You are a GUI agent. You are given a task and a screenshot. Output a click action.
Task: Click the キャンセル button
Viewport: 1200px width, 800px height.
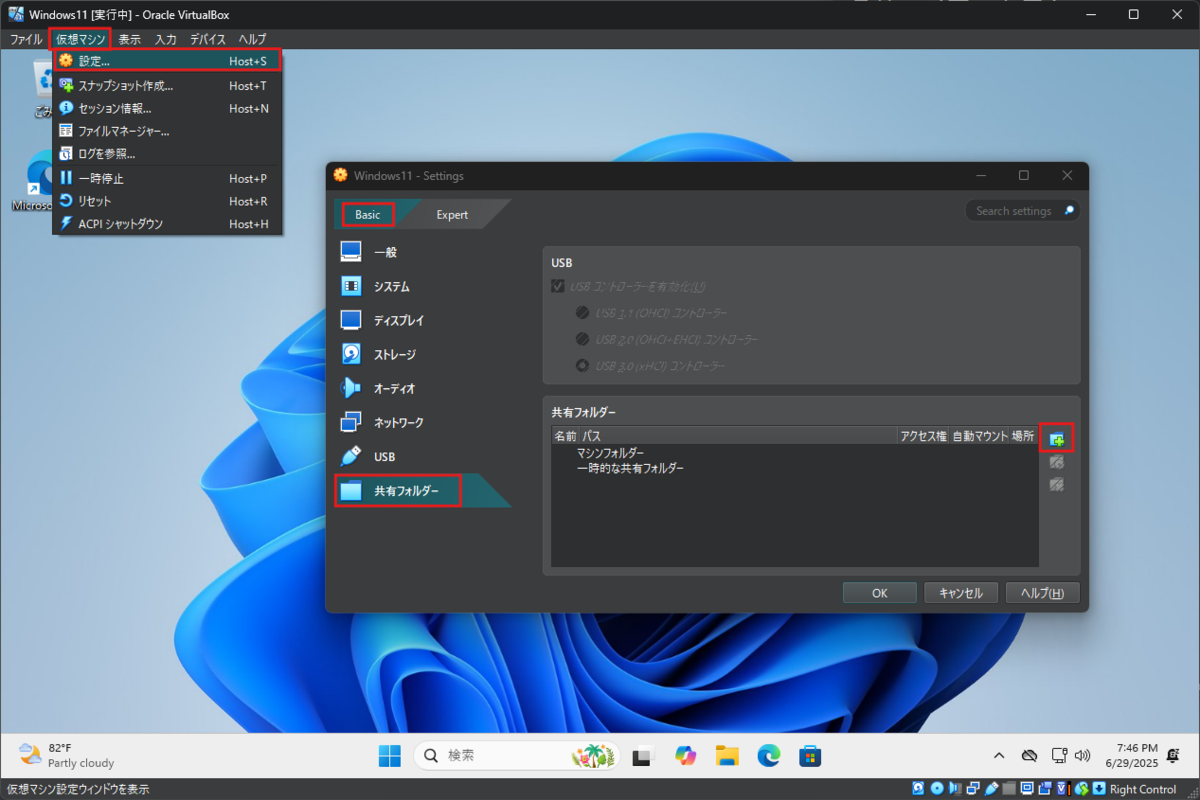(x=961, y=593)
